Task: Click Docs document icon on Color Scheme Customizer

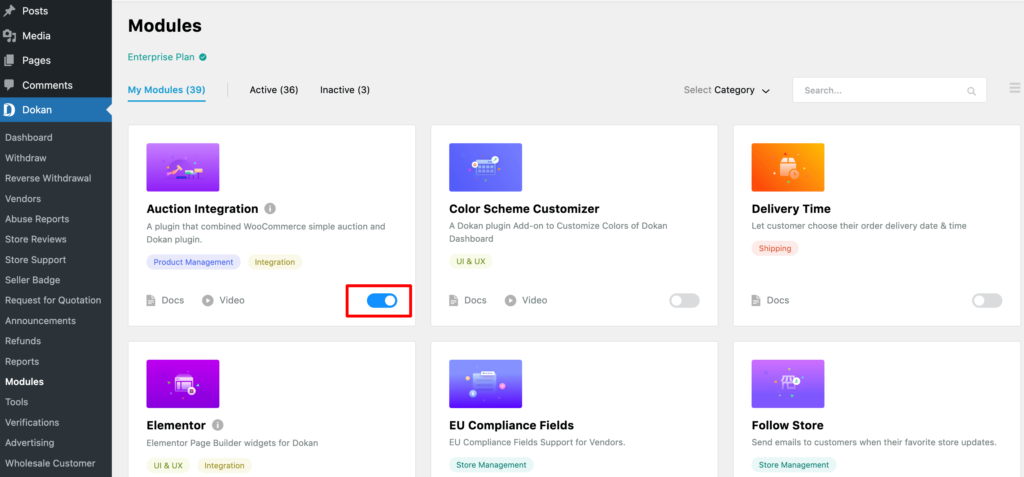Action: click(x=454, y=301)
